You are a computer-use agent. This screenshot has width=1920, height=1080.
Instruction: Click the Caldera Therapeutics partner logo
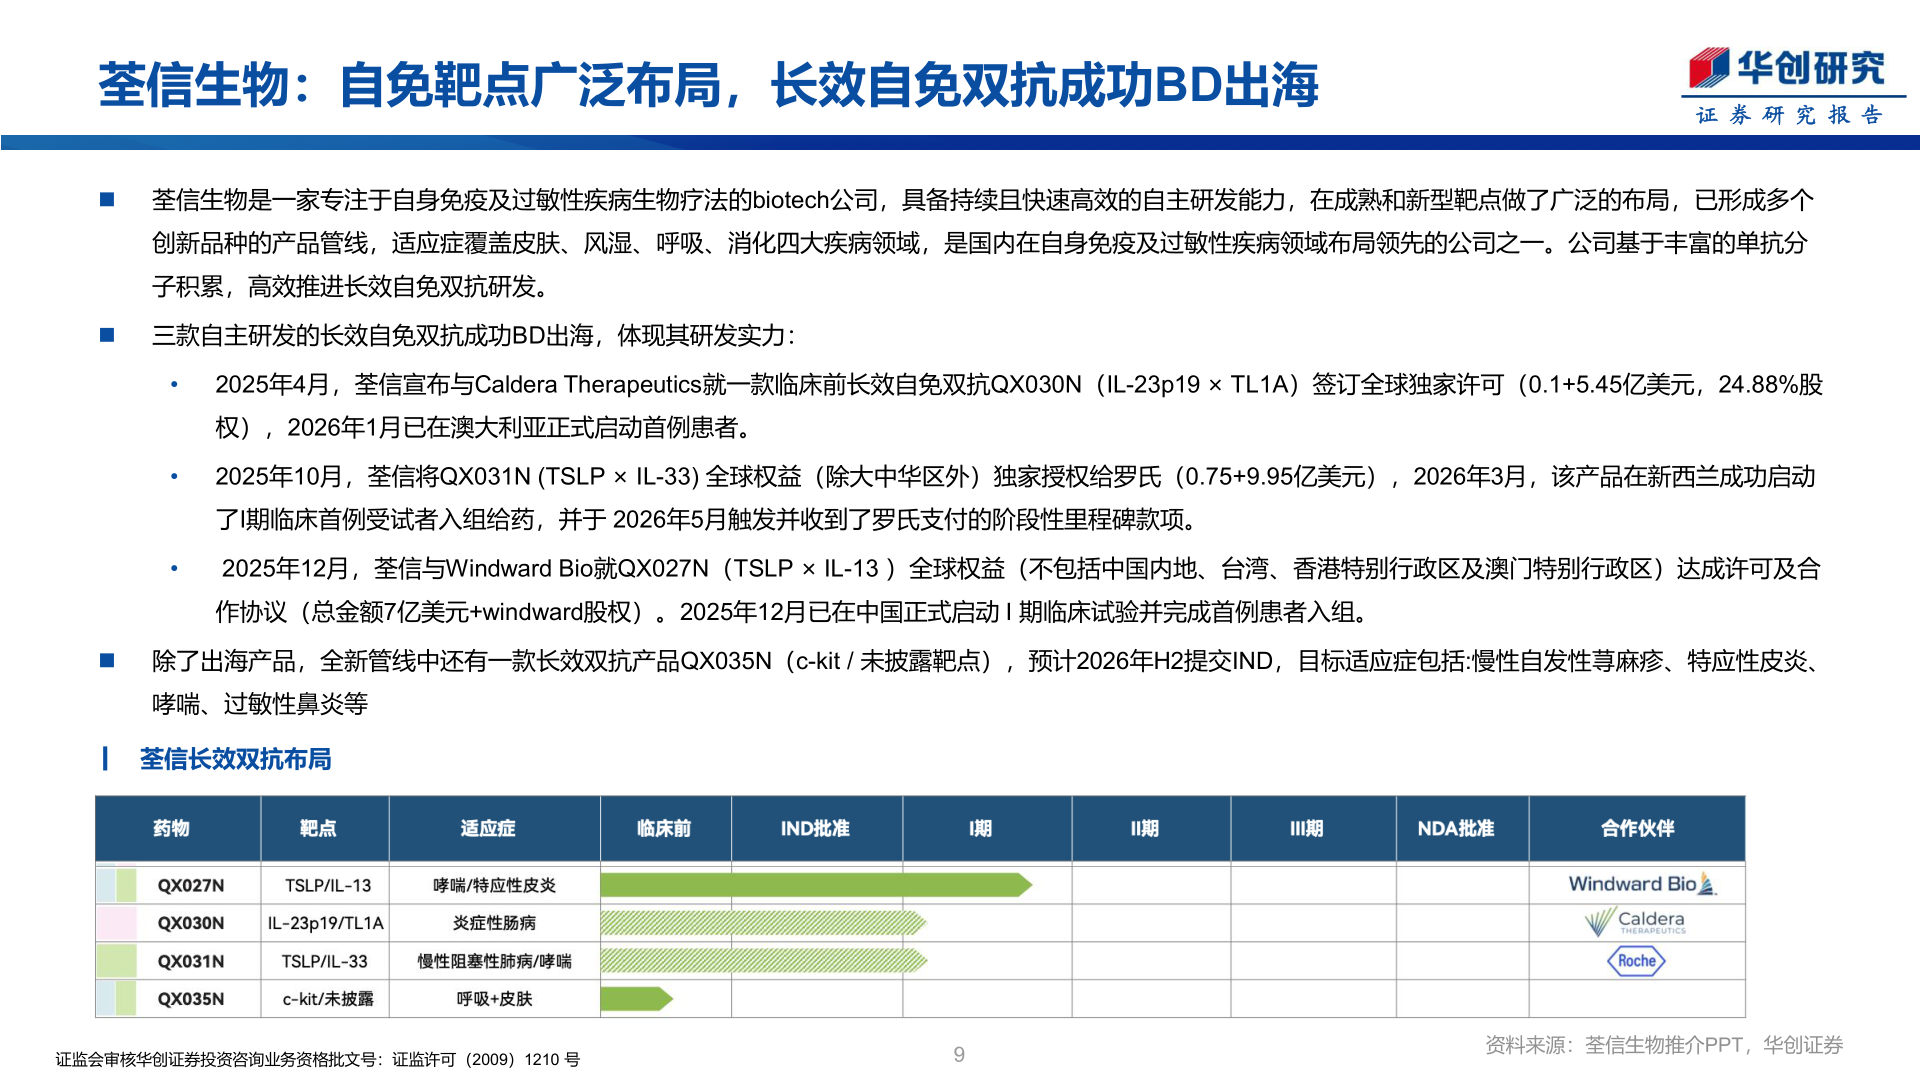(x=1636, y=921)
